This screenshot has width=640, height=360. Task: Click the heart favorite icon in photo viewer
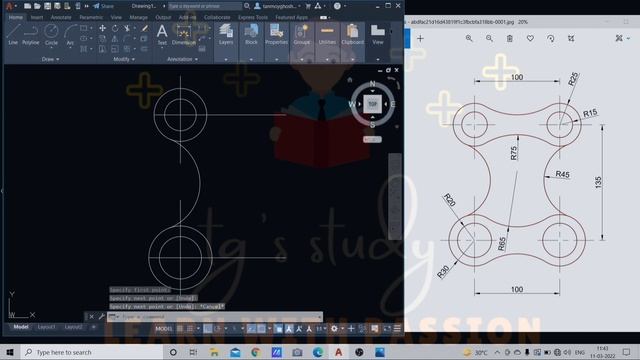tap(530, 38)
